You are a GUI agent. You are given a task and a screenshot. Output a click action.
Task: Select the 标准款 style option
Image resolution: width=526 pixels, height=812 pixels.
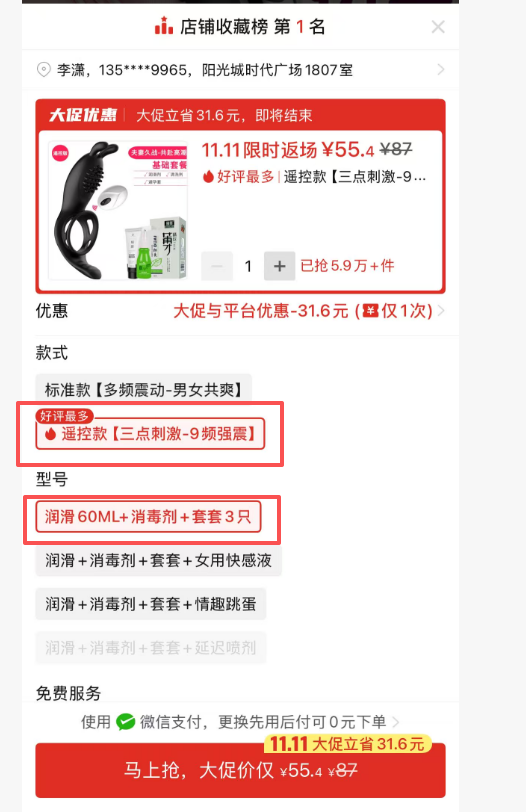143,389
